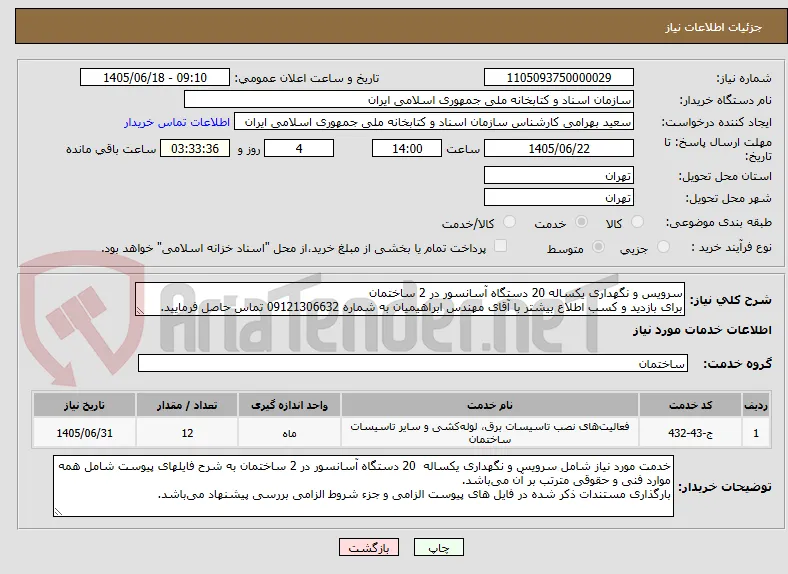Click the deadline date field 1405/06/22
Image resolution: width=788 pixels, height=574 pixels.
coord(559,148)
